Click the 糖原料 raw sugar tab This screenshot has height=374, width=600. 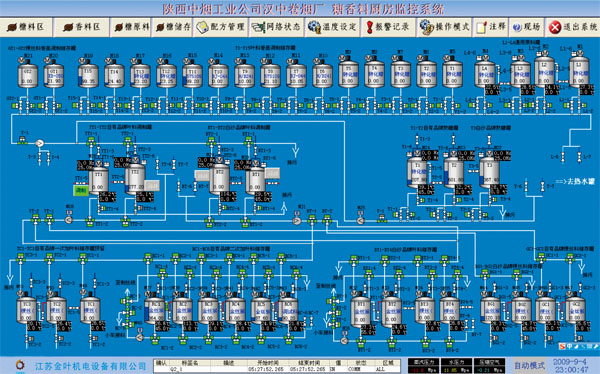point(131,27)
